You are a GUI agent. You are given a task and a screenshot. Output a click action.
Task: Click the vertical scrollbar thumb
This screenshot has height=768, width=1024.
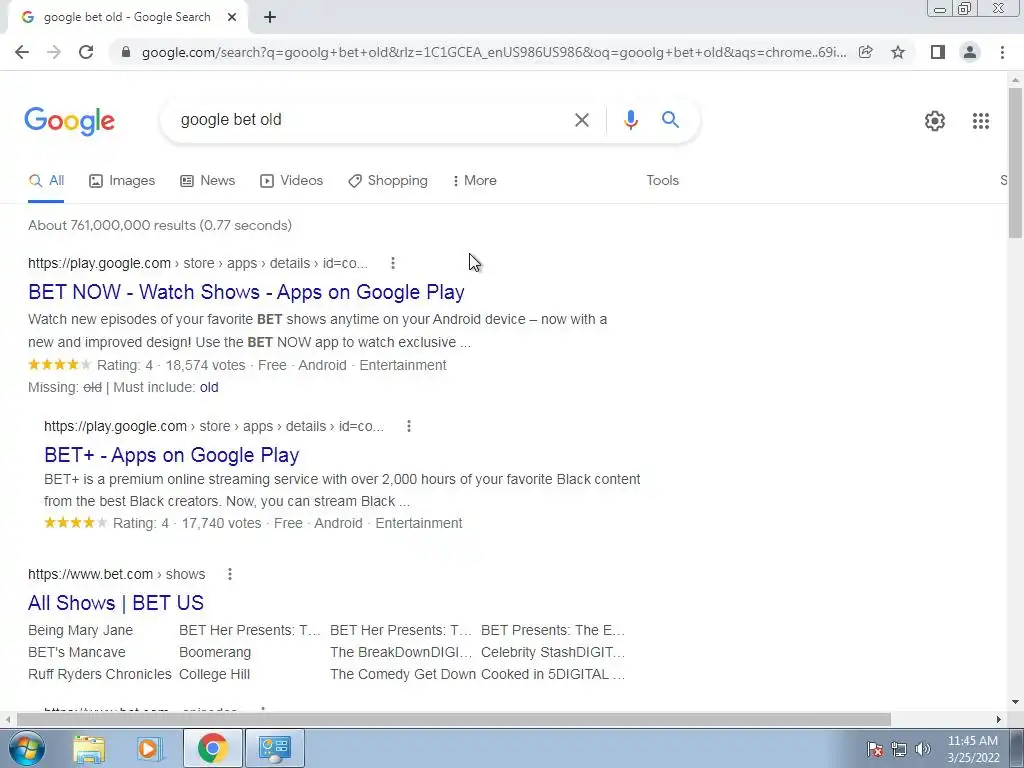point(1015,163)
